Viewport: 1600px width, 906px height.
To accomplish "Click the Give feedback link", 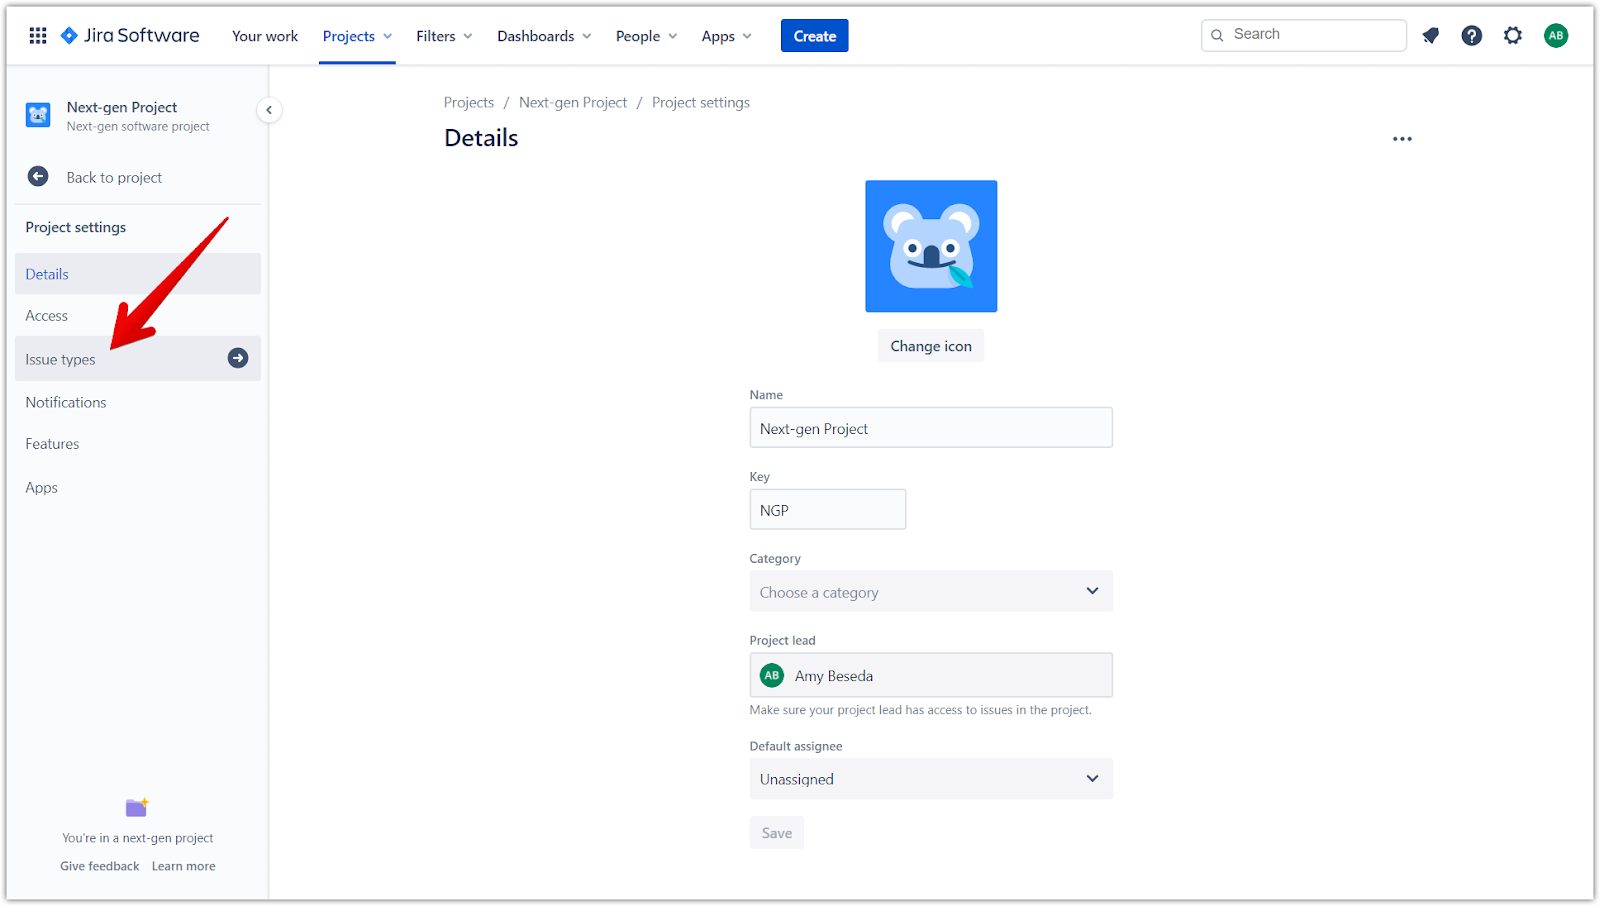I will tap(100, 866).
